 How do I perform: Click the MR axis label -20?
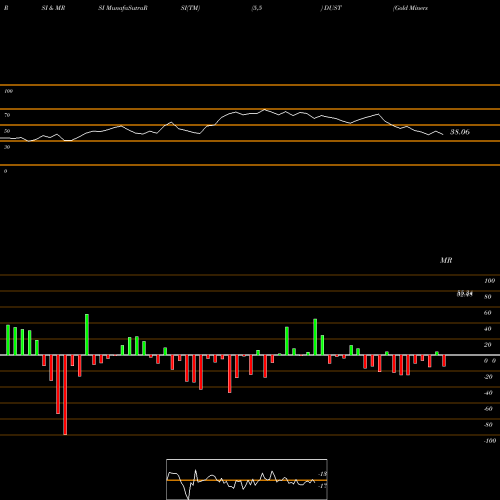[488, 377]
